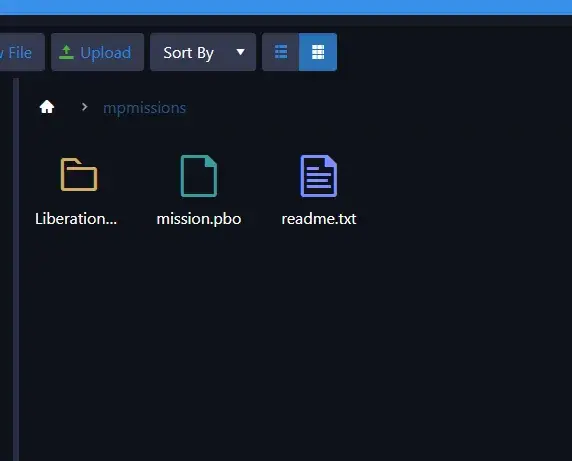Click the blue window title bar

[x=286, y=7]
